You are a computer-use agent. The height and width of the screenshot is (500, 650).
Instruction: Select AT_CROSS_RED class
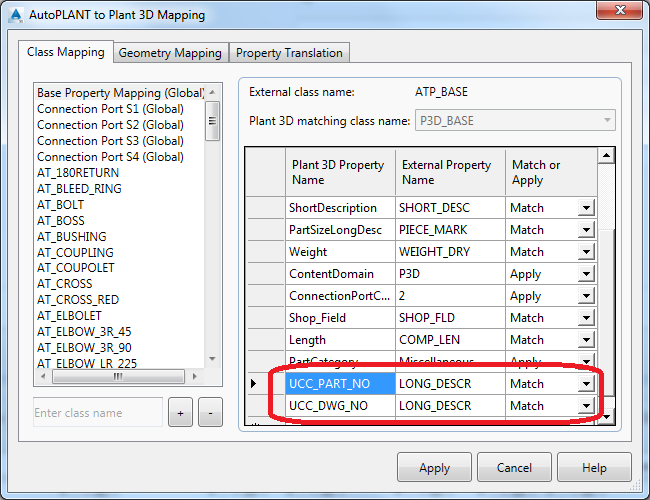pyautogui.click(x=78, y=300)
